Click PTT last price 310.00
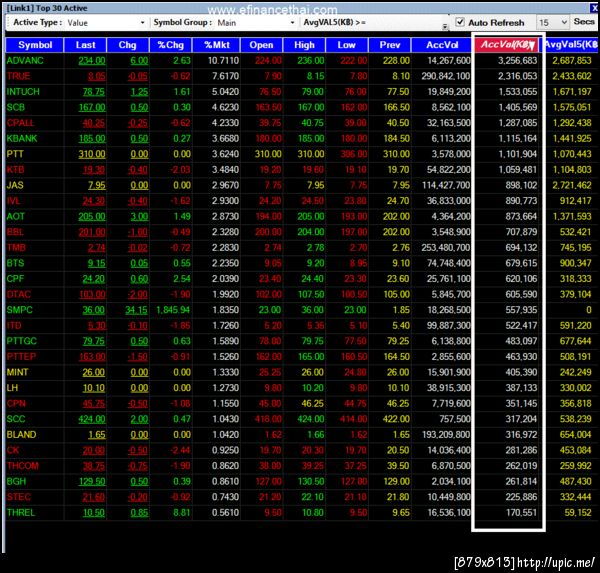This screenshot has width=600, height=573. [x=92, y=155]
